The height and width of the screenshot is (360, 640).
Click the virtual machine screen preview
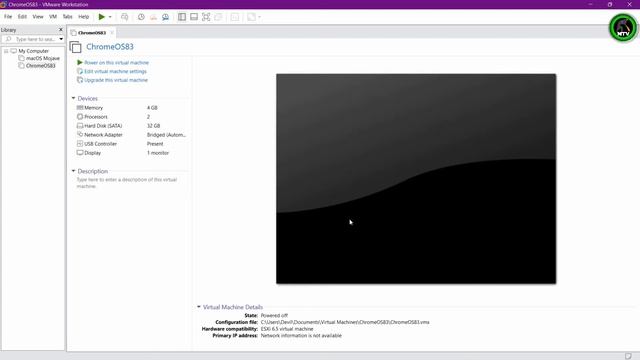[416, 179]
